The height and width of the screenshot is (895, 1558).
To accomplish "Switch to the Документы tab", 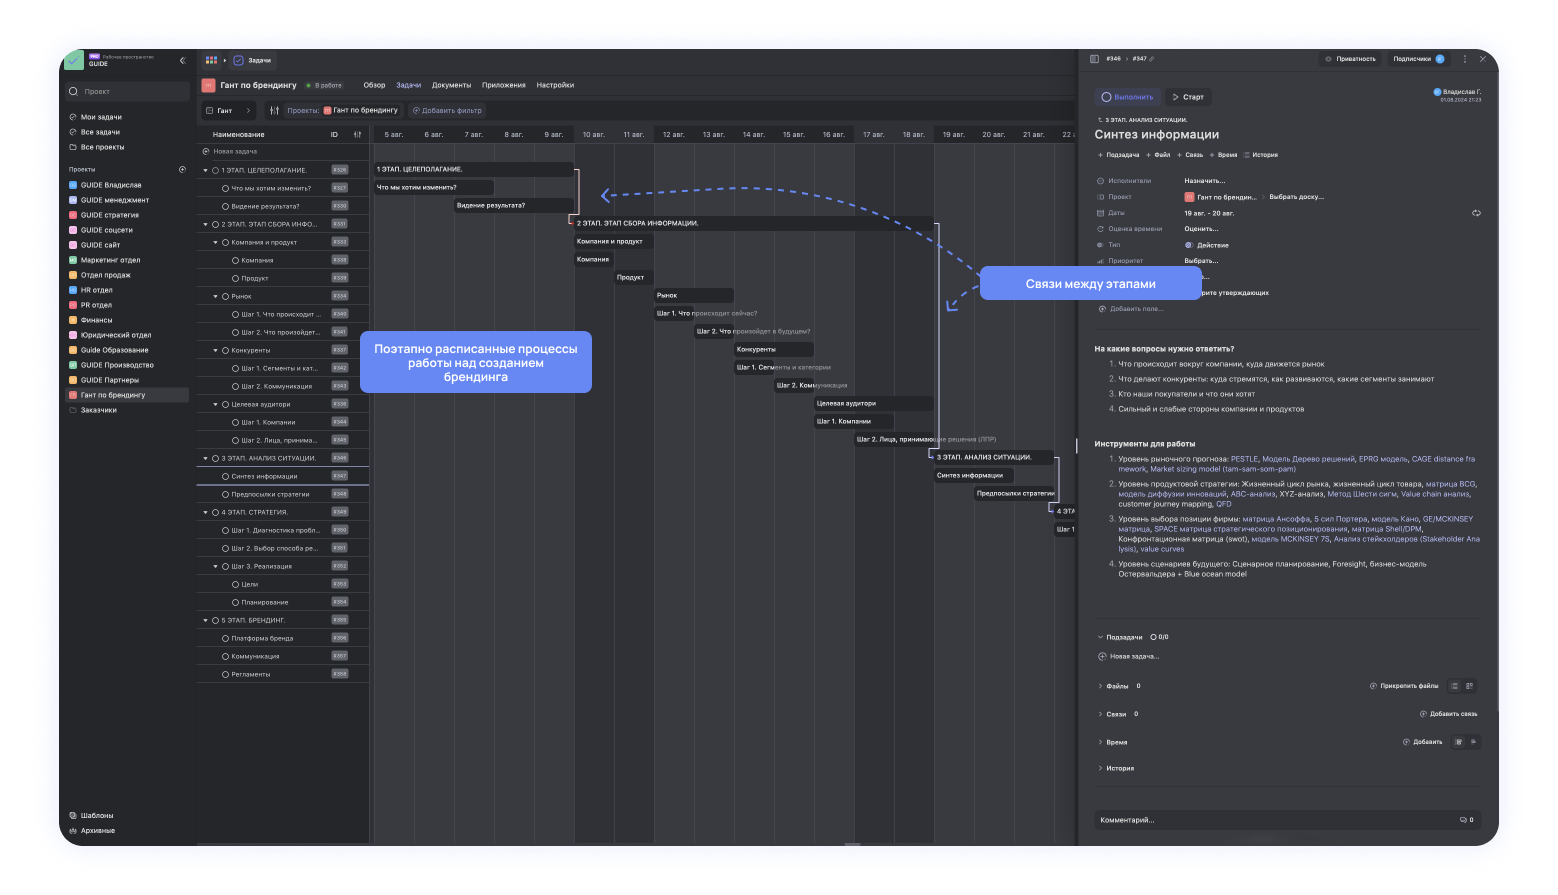I will [451, 85].
